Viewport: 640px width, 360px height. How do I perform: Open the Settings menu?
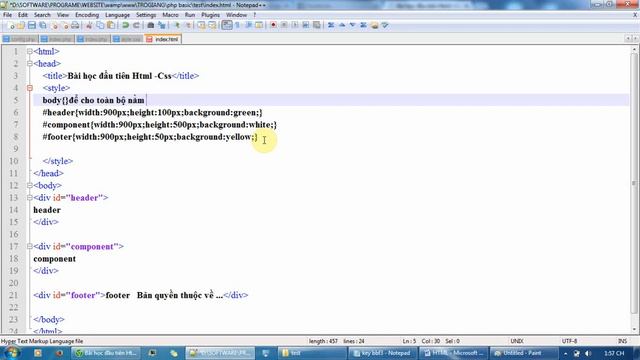click(x=146, y=15)
